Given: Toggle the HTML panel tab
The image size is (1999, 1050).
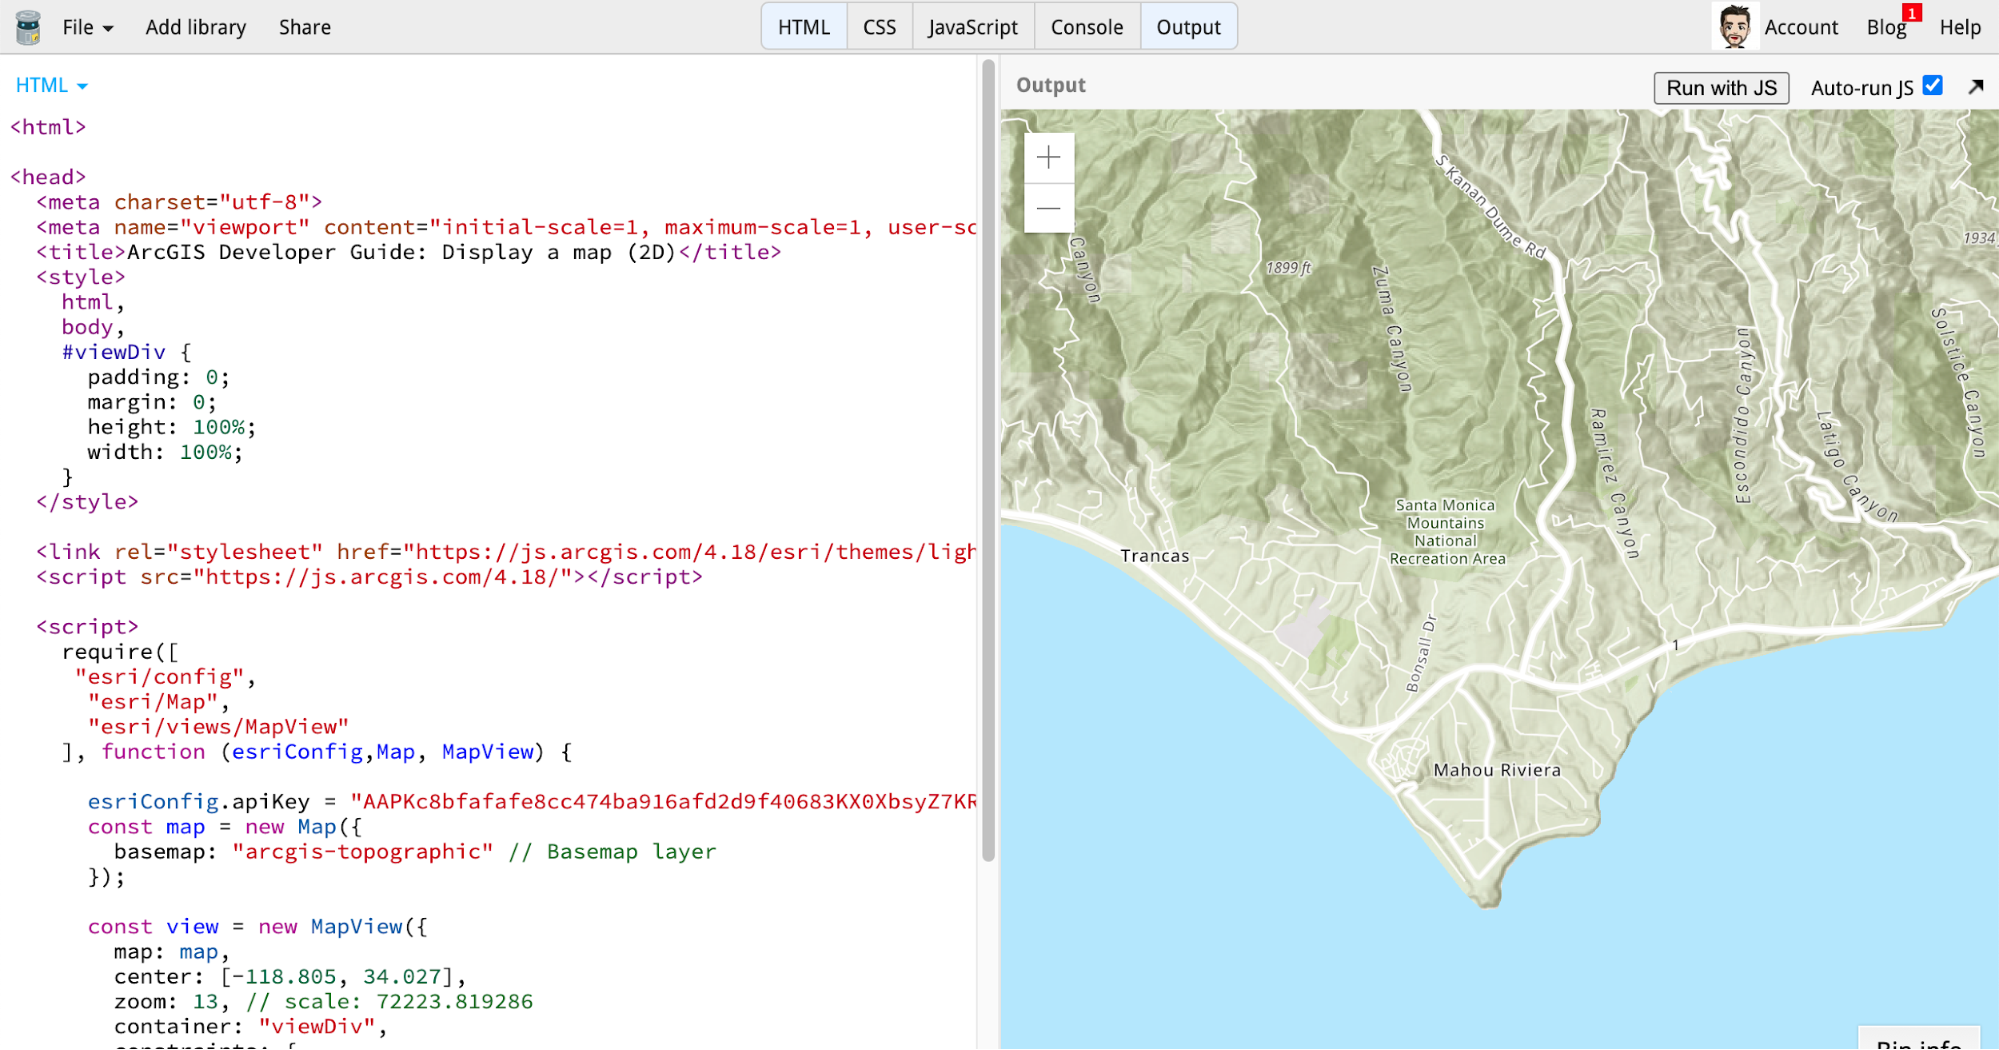Looking at the screenshot, I should tap(804, 27).
